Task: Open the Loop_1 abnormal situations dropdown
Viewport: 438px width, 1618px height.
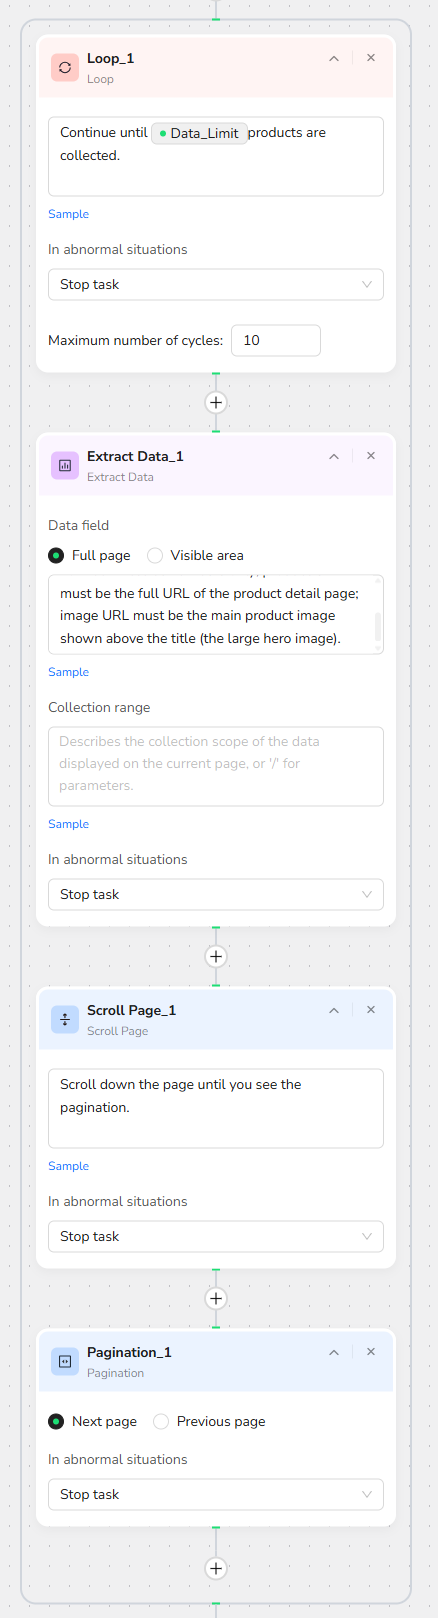Action: (x=216, y=284)
